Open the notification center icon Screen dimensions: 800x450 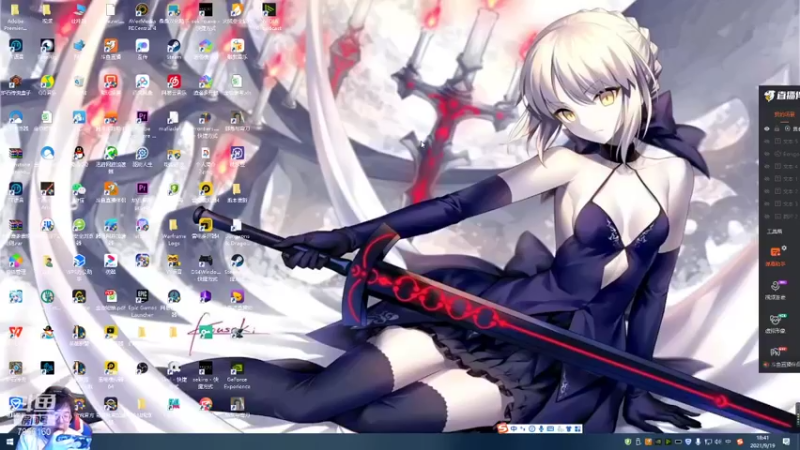point(786,442)
